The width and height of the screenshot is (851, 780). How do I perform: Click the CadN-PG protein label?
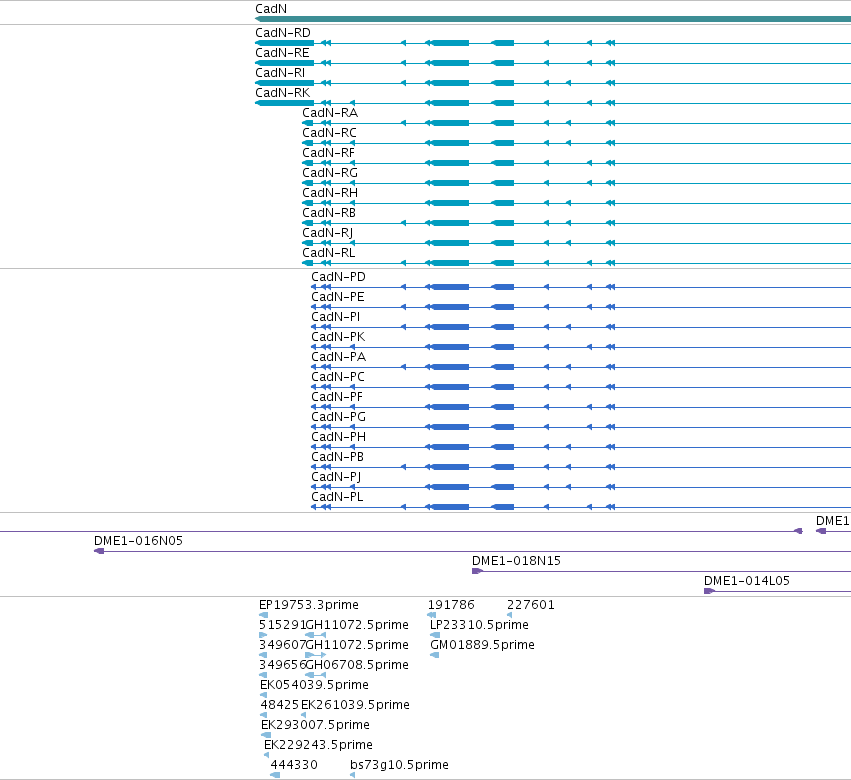[339, 417]
